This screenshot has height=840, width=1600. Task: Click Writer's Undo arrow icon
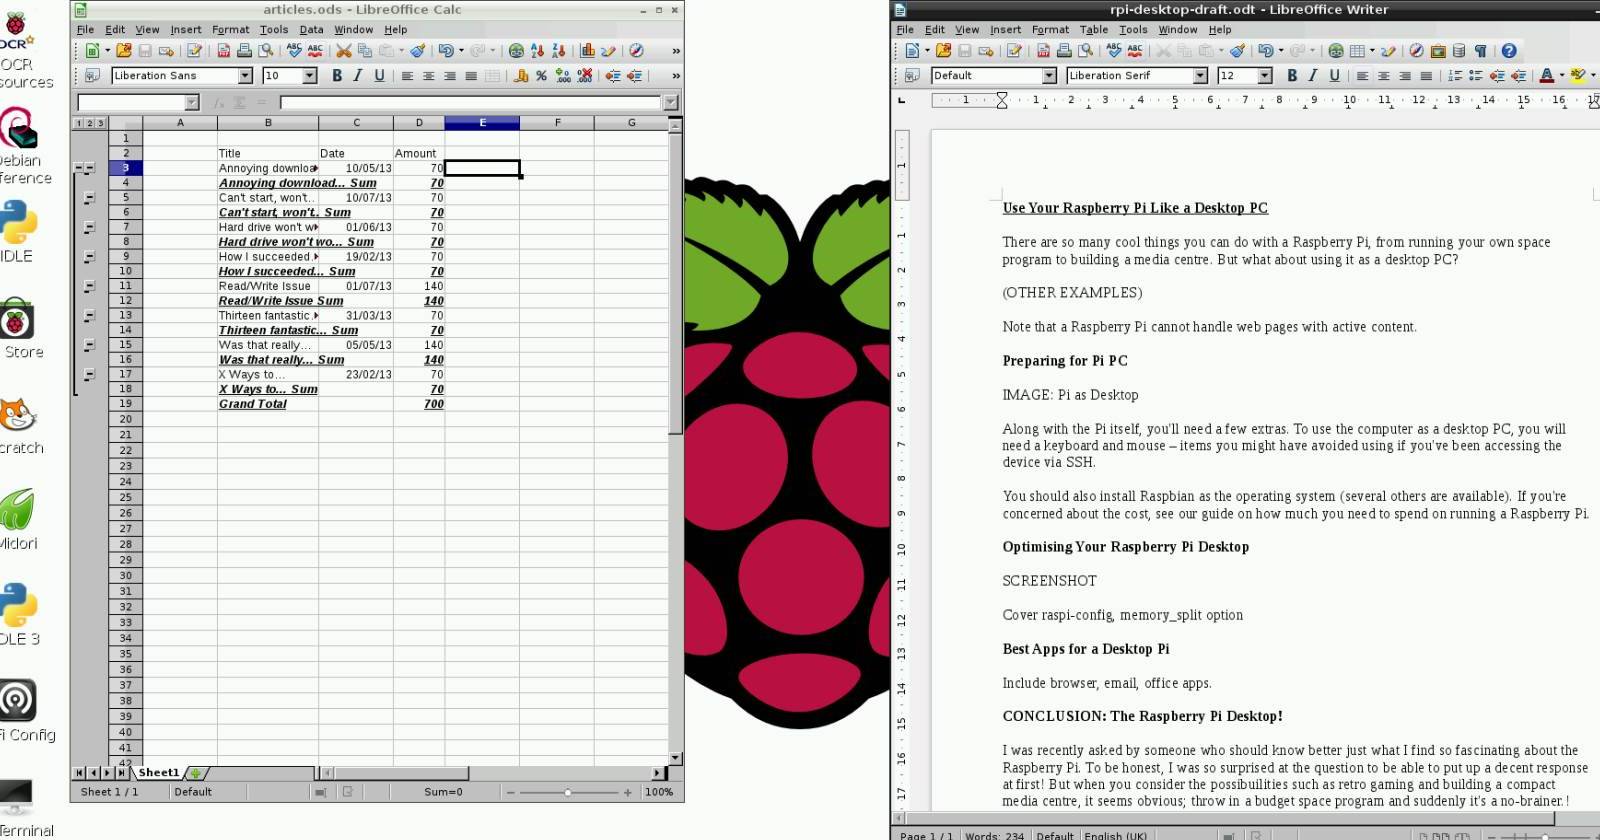[x=1266, y=50]
